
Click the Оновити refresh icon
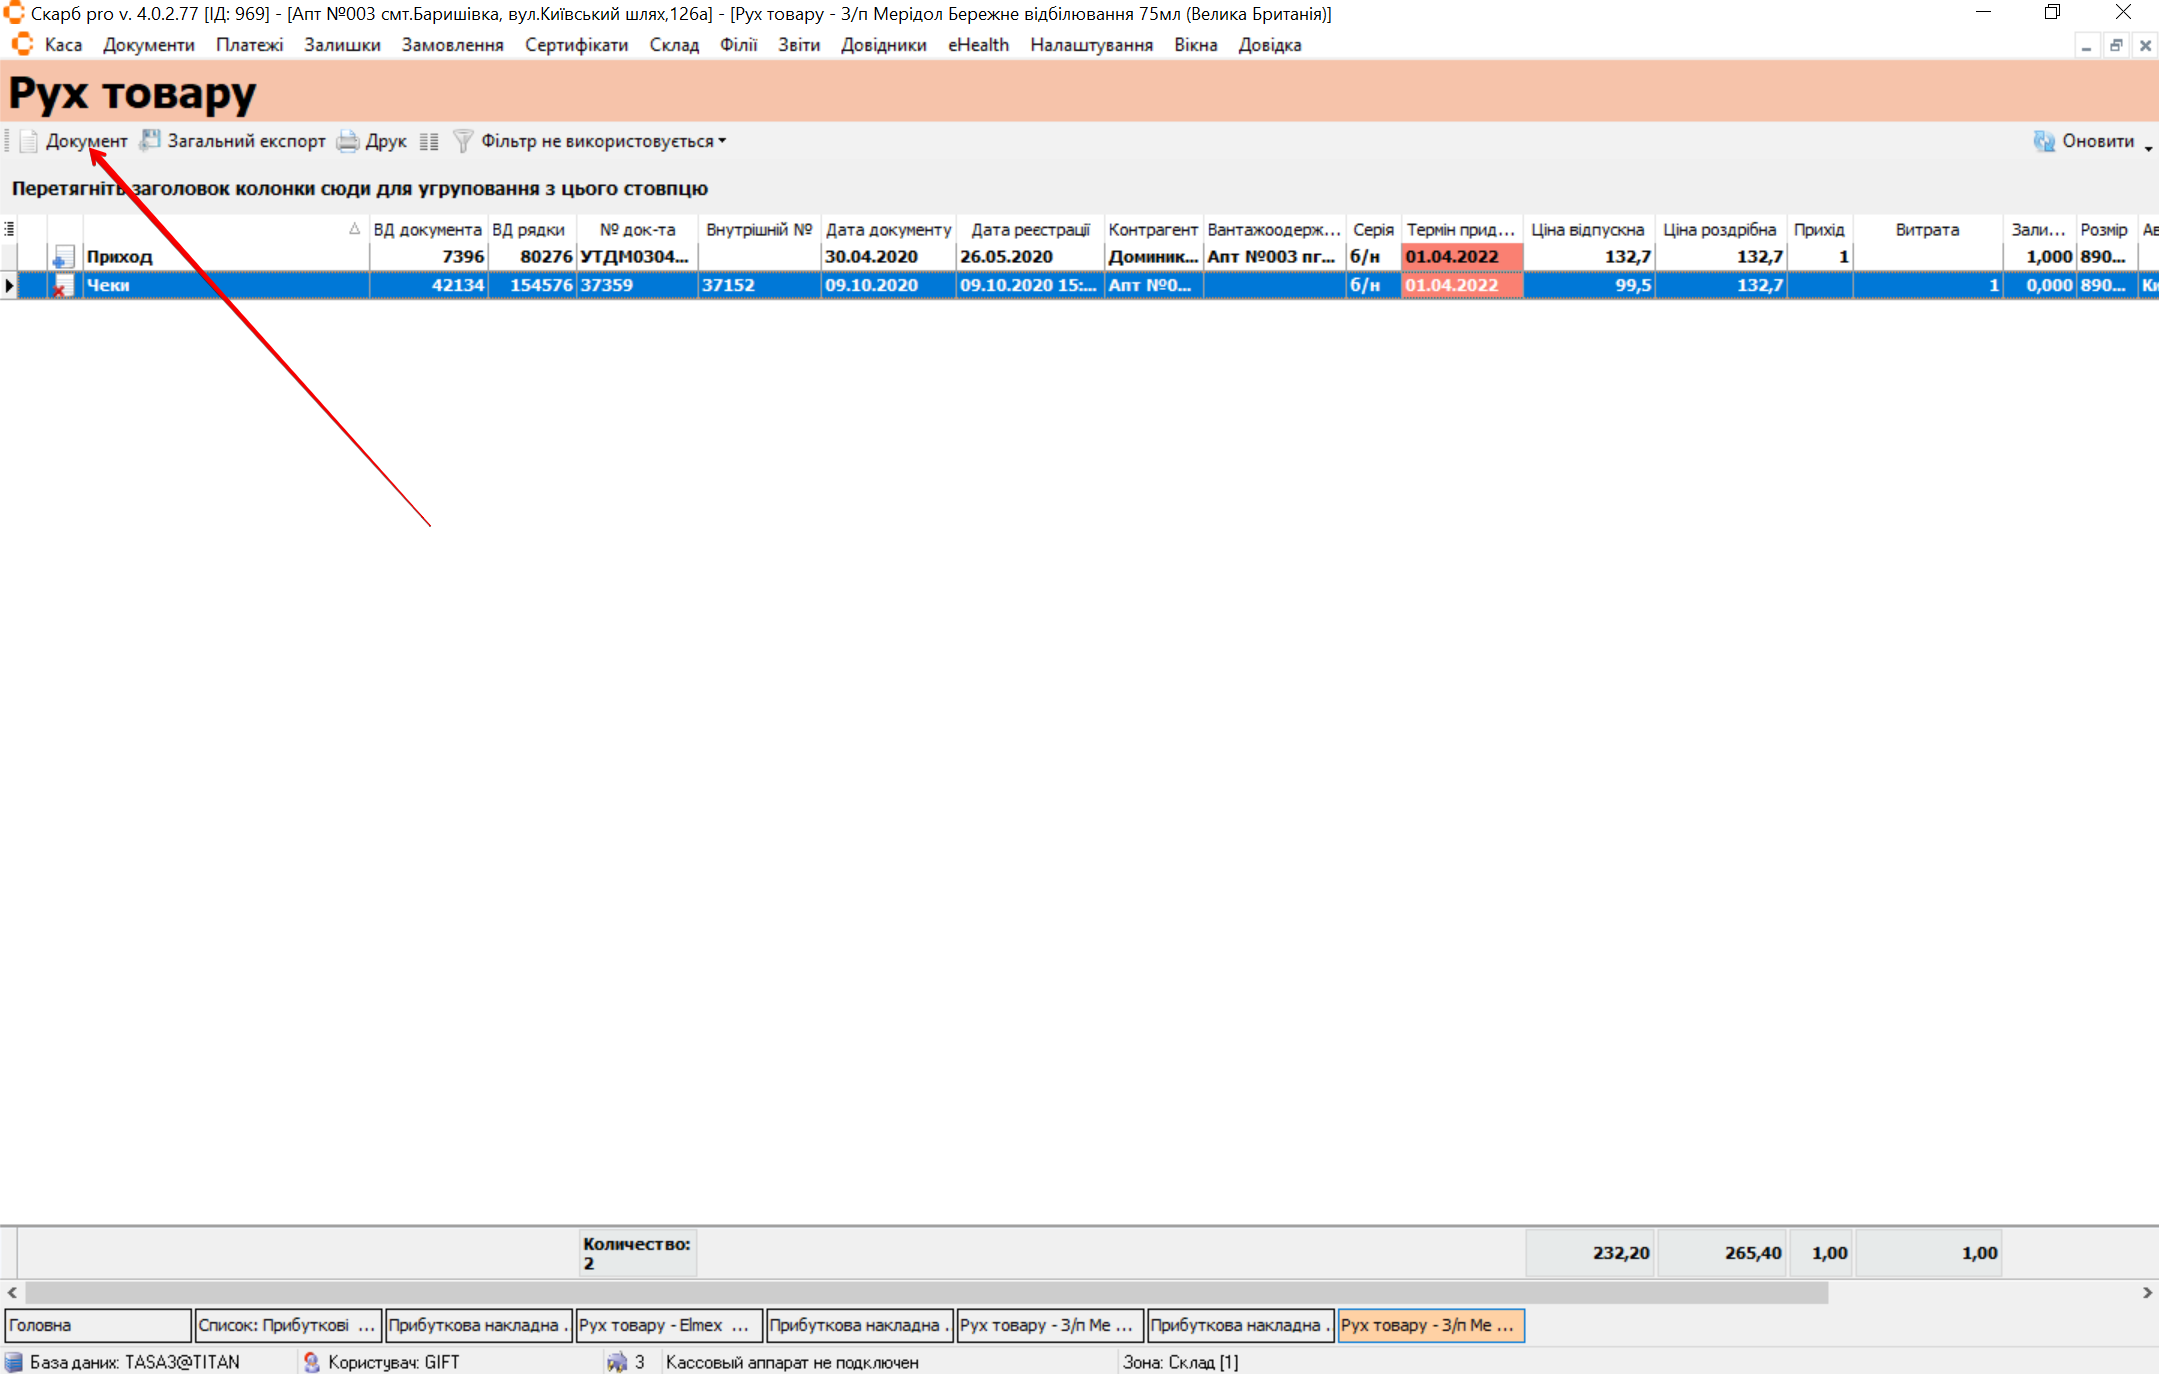point(2043,141)
